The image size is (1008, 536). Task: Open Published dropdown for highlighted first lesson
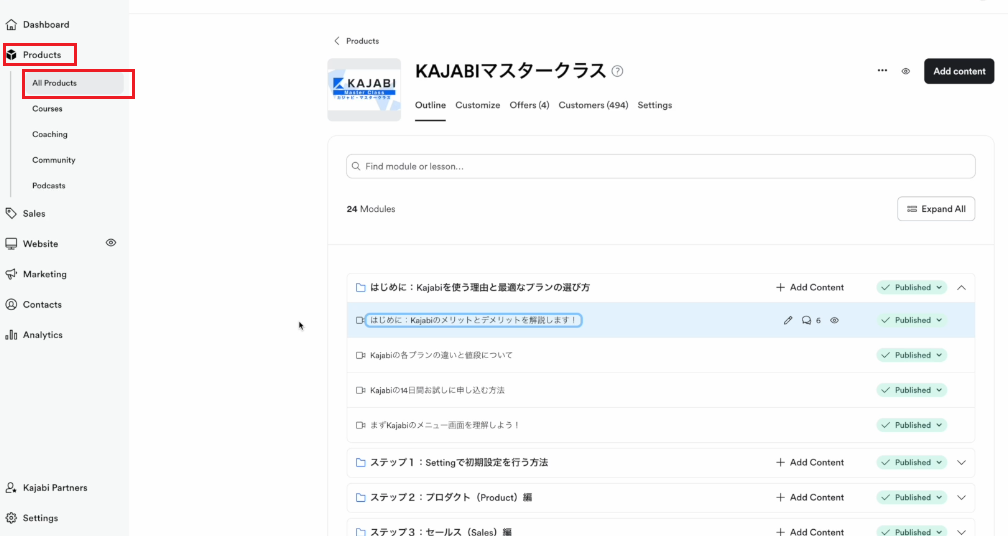[912, 320]
